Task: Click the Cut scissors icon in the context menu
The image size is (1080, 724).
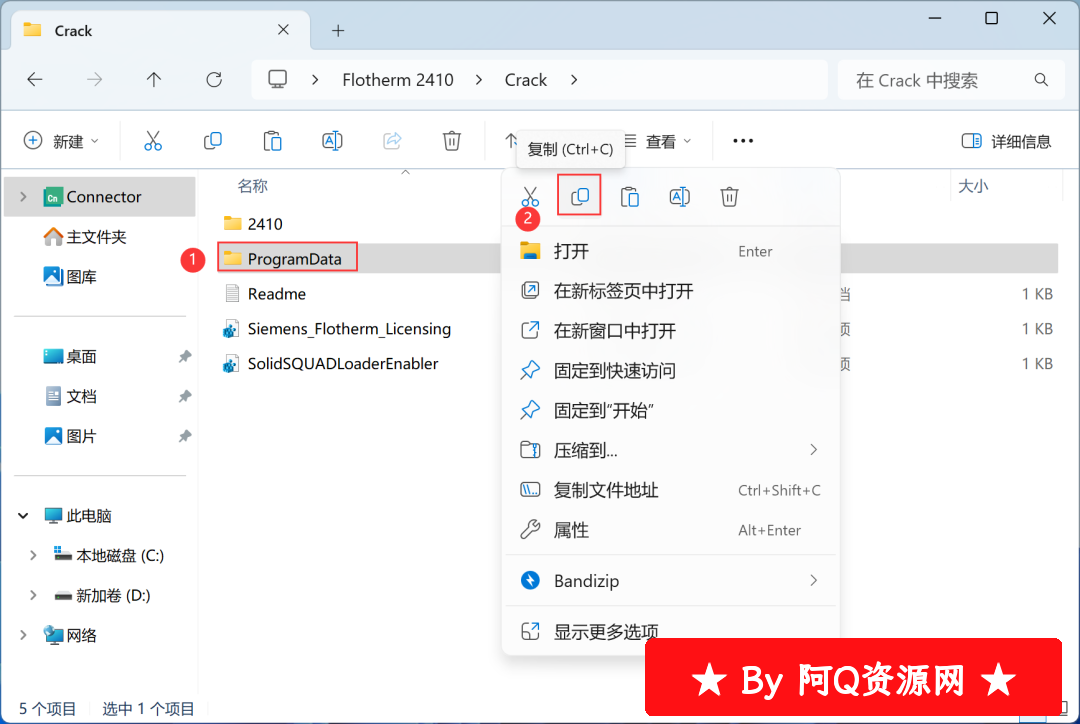Action: pyautogui.click(x=530, y=197)
